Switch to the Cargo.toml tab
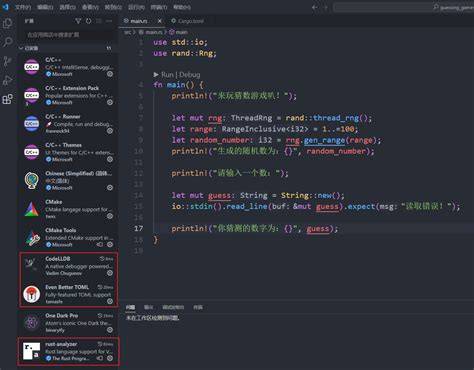The image size is (474, 370). pyautogui.click(x=187, y=21)
